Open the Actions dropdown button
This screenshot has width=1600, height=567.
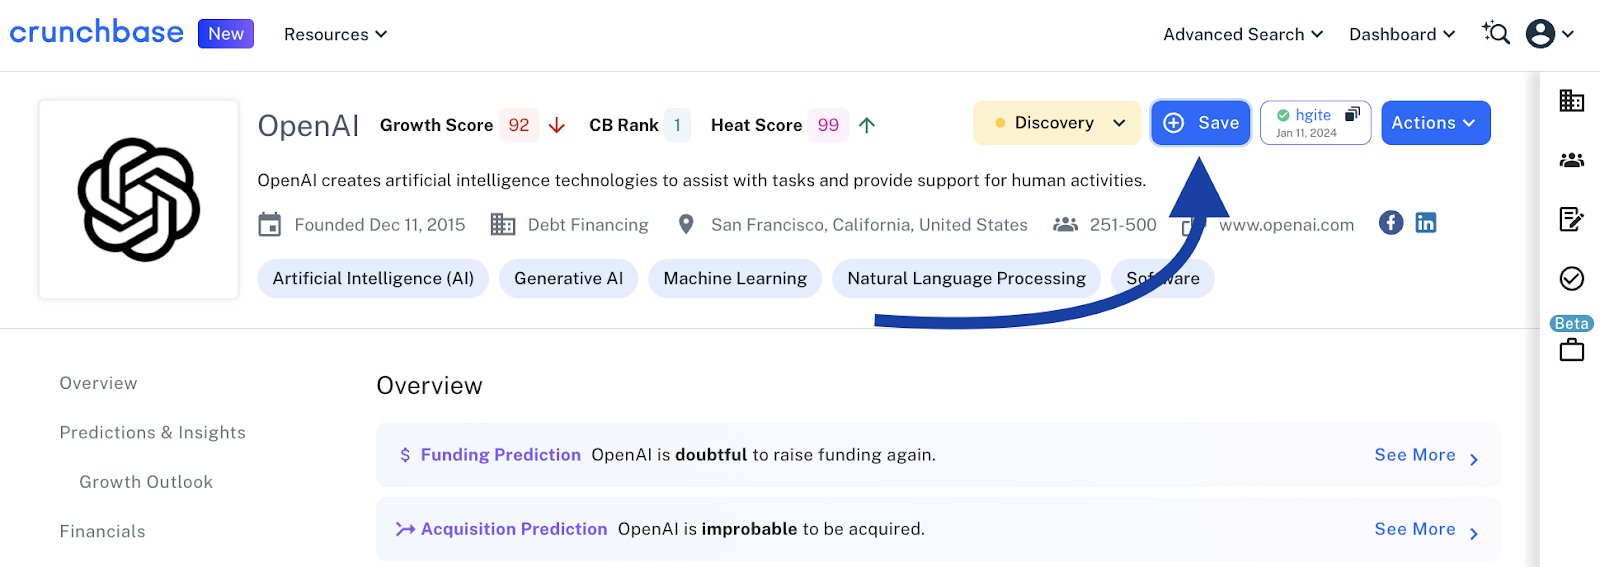coord(1436,123)
